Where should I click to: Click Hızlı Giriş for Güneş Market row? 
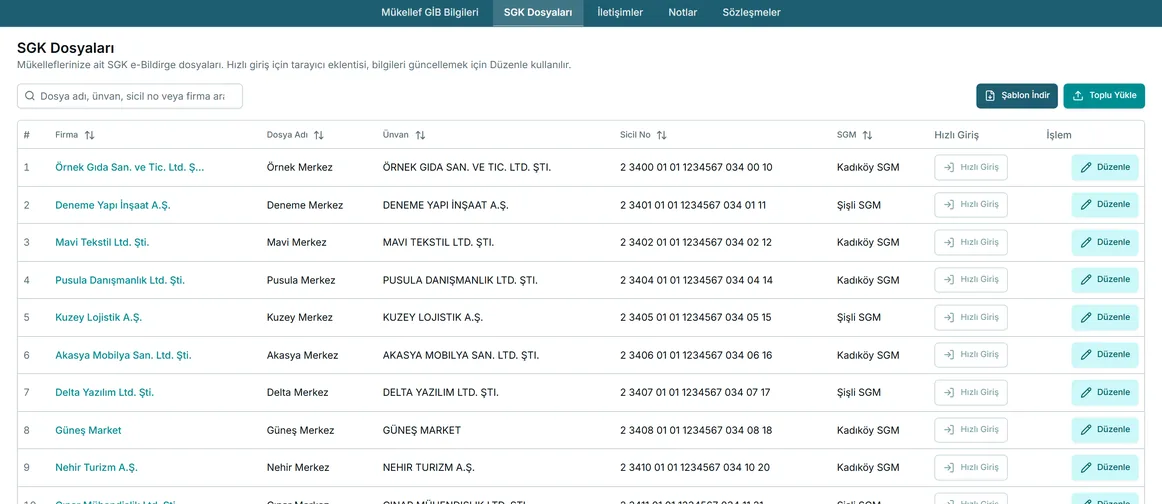pyautogui.click(x=971, y=430)
